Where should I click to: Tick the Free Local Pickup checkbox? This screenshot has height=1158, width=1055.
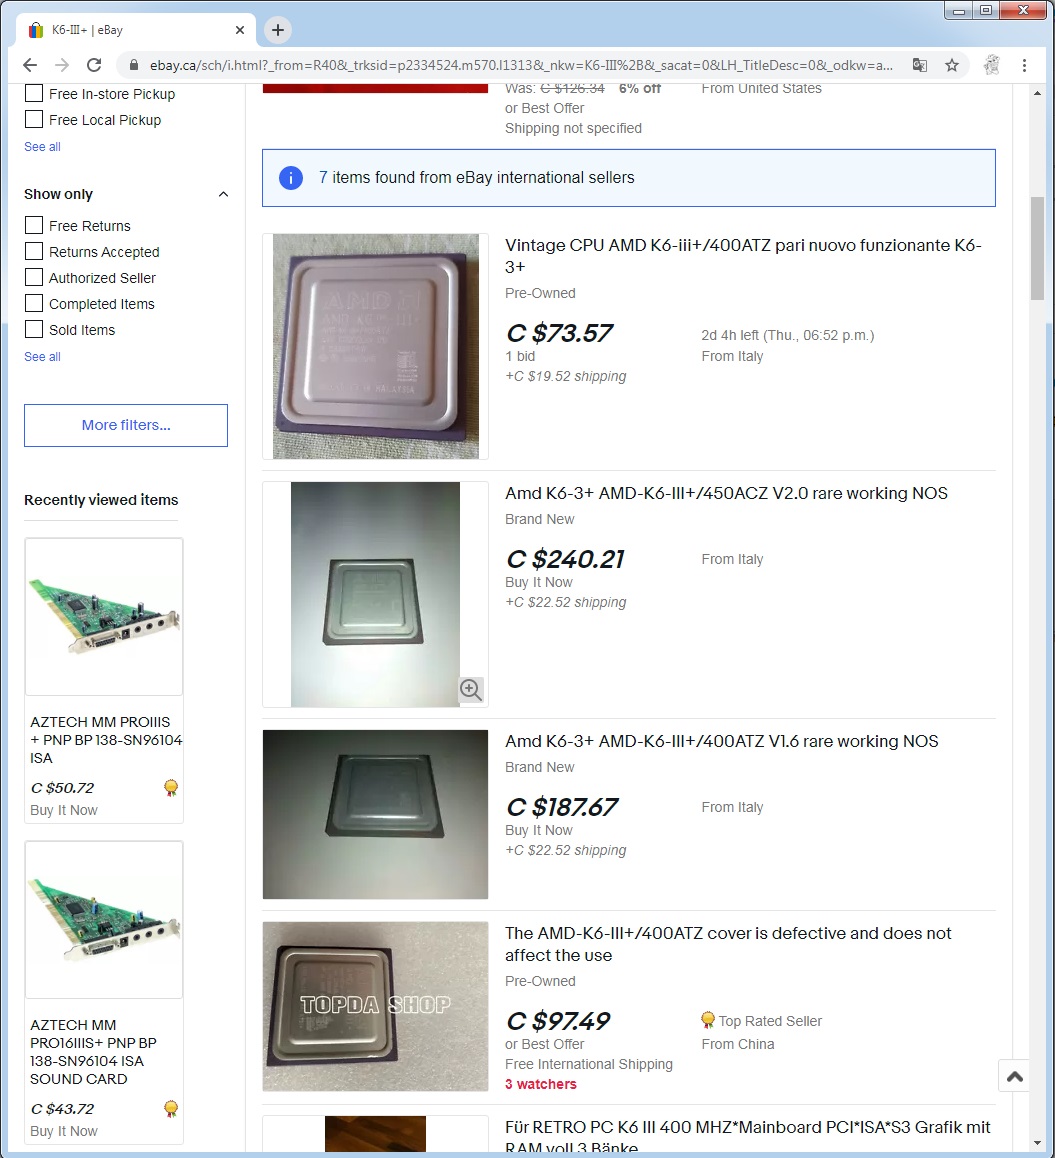[x=34, y=119]
